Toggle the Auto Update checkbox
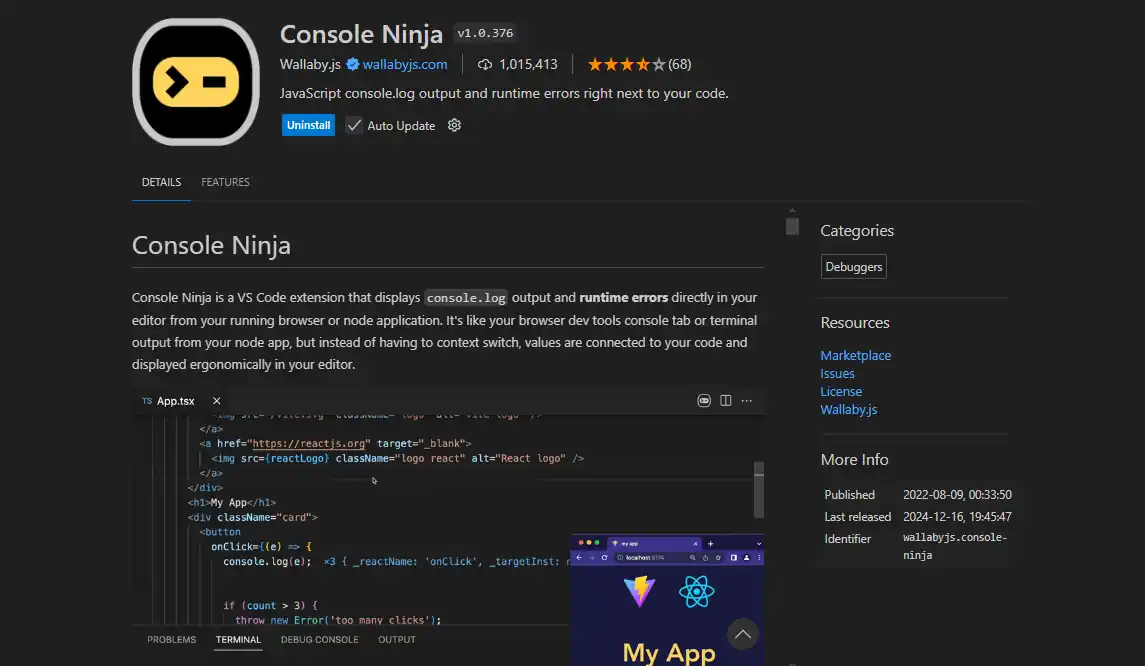Image resolution: width=1145 pixels, height=666 pixels. (x=354, y=126)
